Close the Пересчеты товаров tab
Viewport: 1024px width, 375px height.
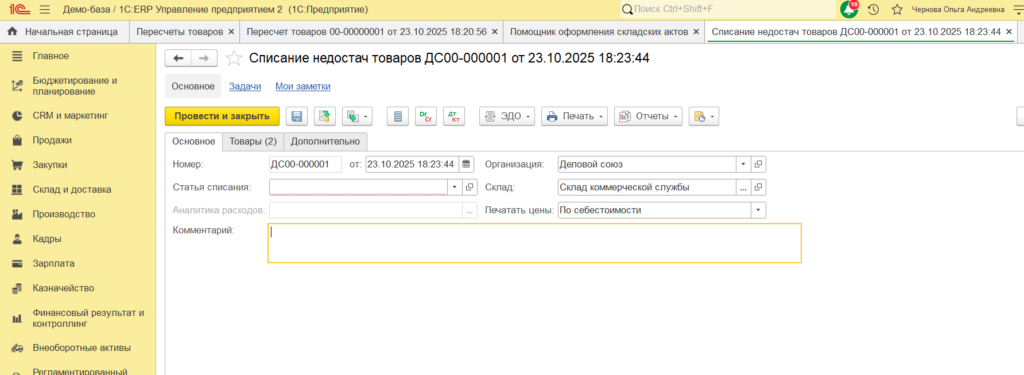click(230, 31)
